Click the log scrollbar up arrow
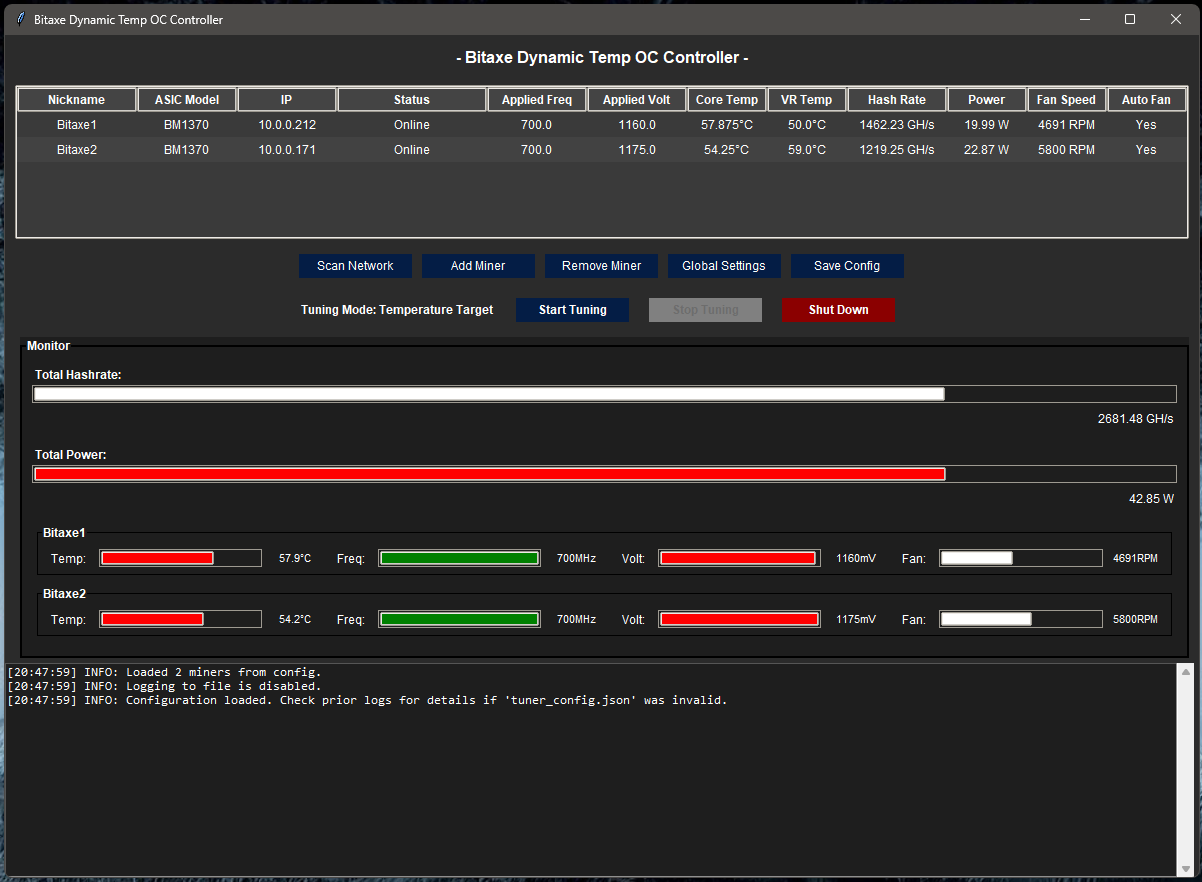This screenshot has height=882, width=1202. click(1186, 672)
